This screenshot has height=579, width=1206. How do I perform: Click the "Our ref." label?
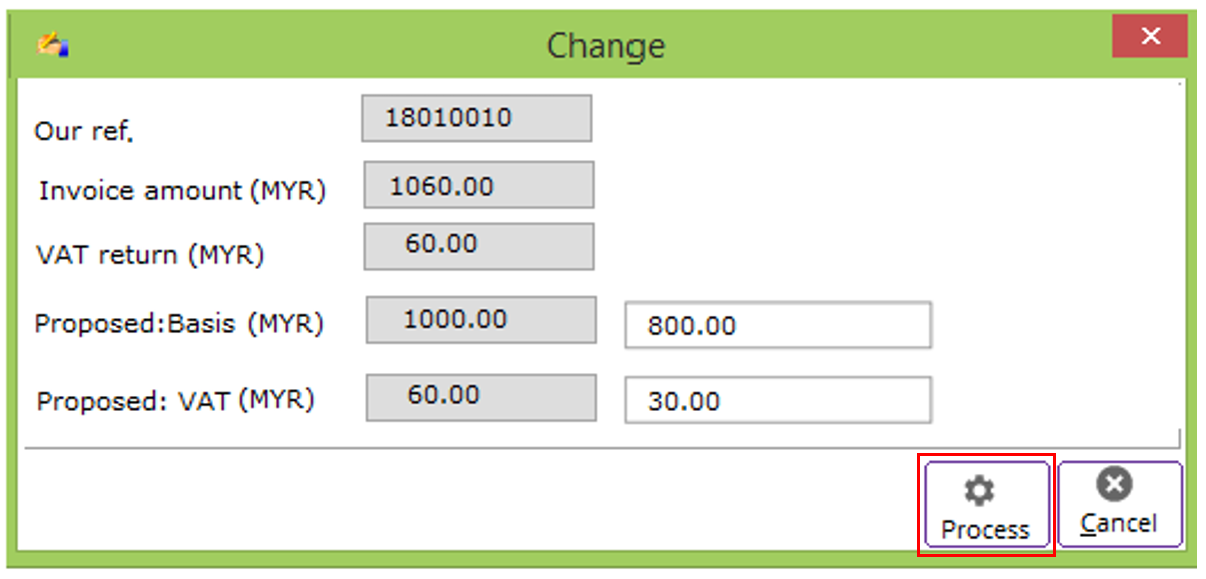click(x=84, y=131)
